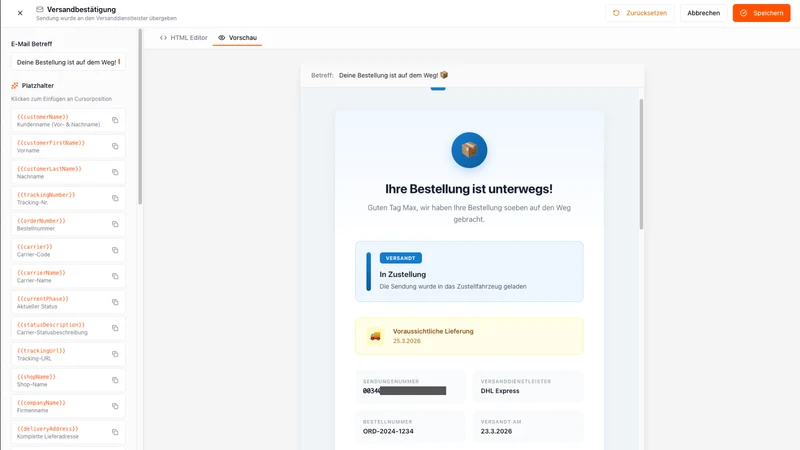800x450 pixels.
Task: Save the template with Speichern
Action: point(761,13)
